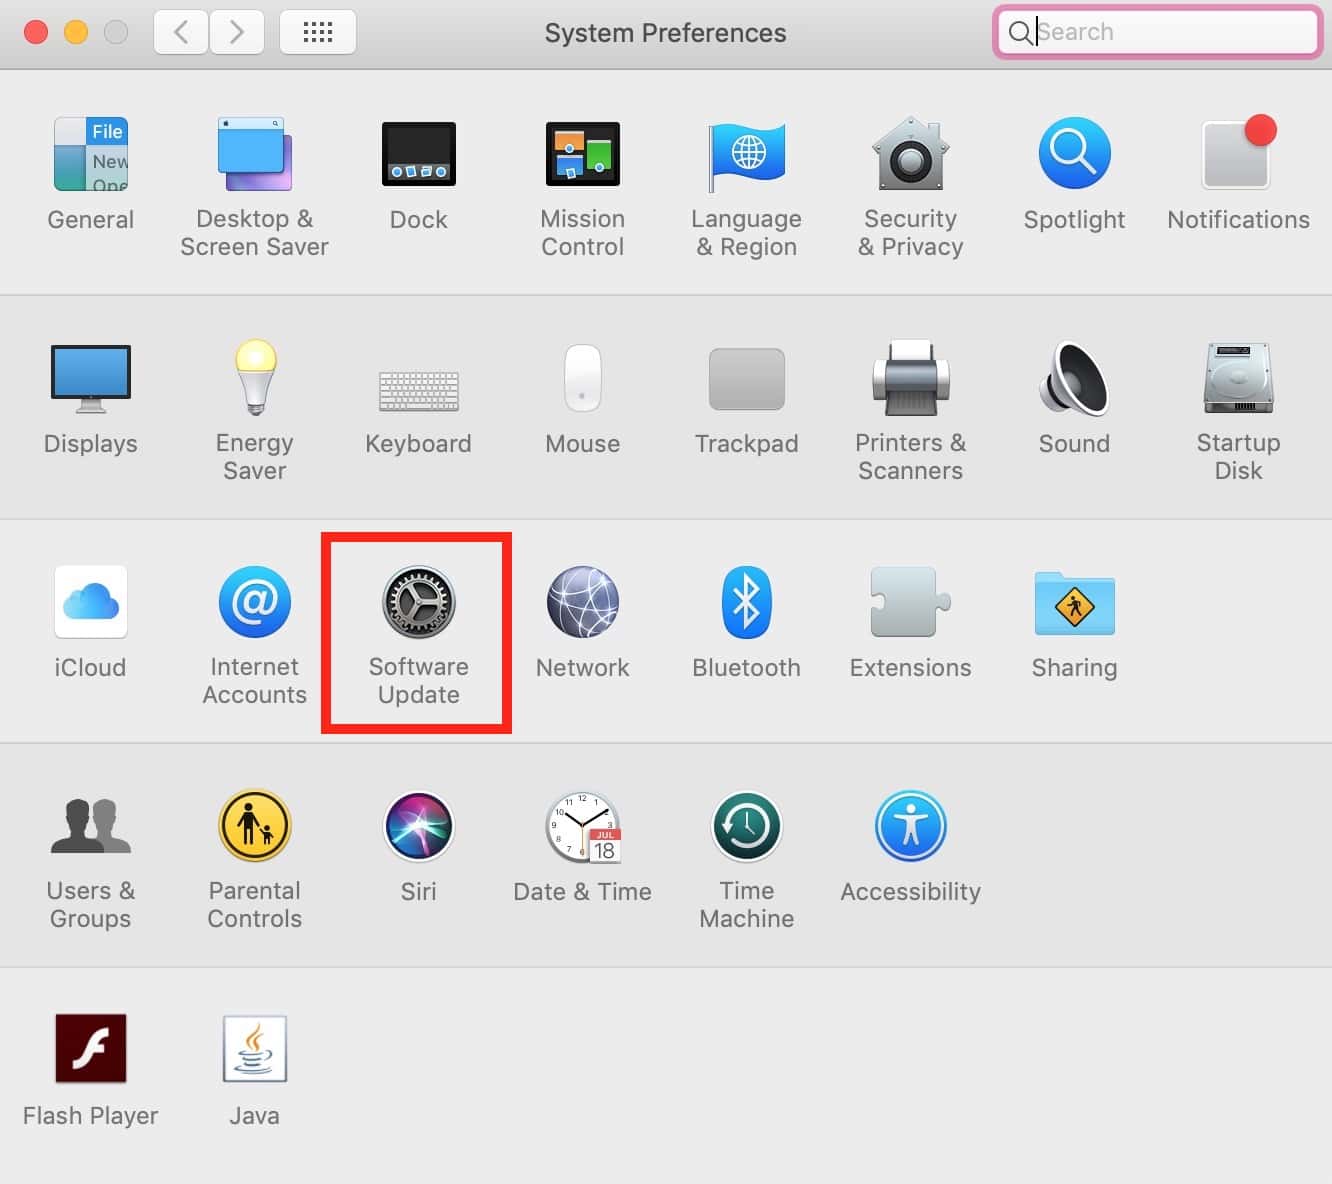Click the Forward navigation arrow

[x=237, y=32]
